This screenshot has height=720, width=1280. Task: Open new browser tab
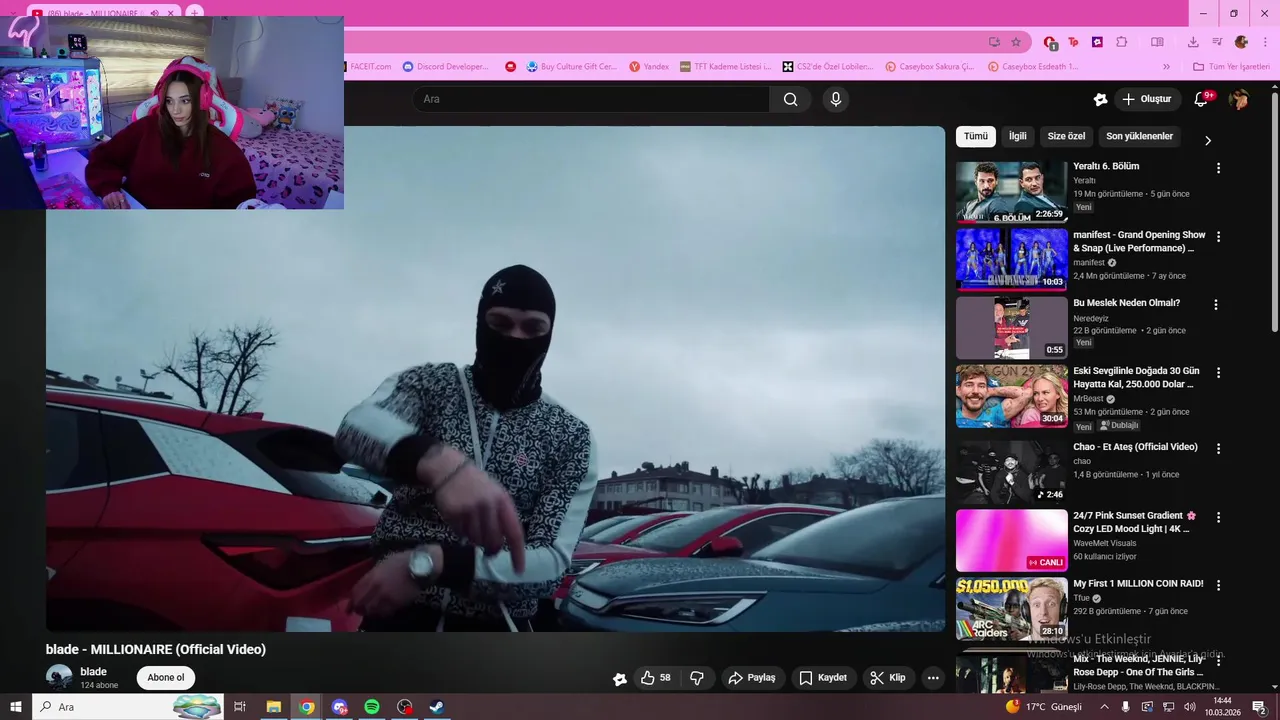pyautogui.click(x=195, y=13)
